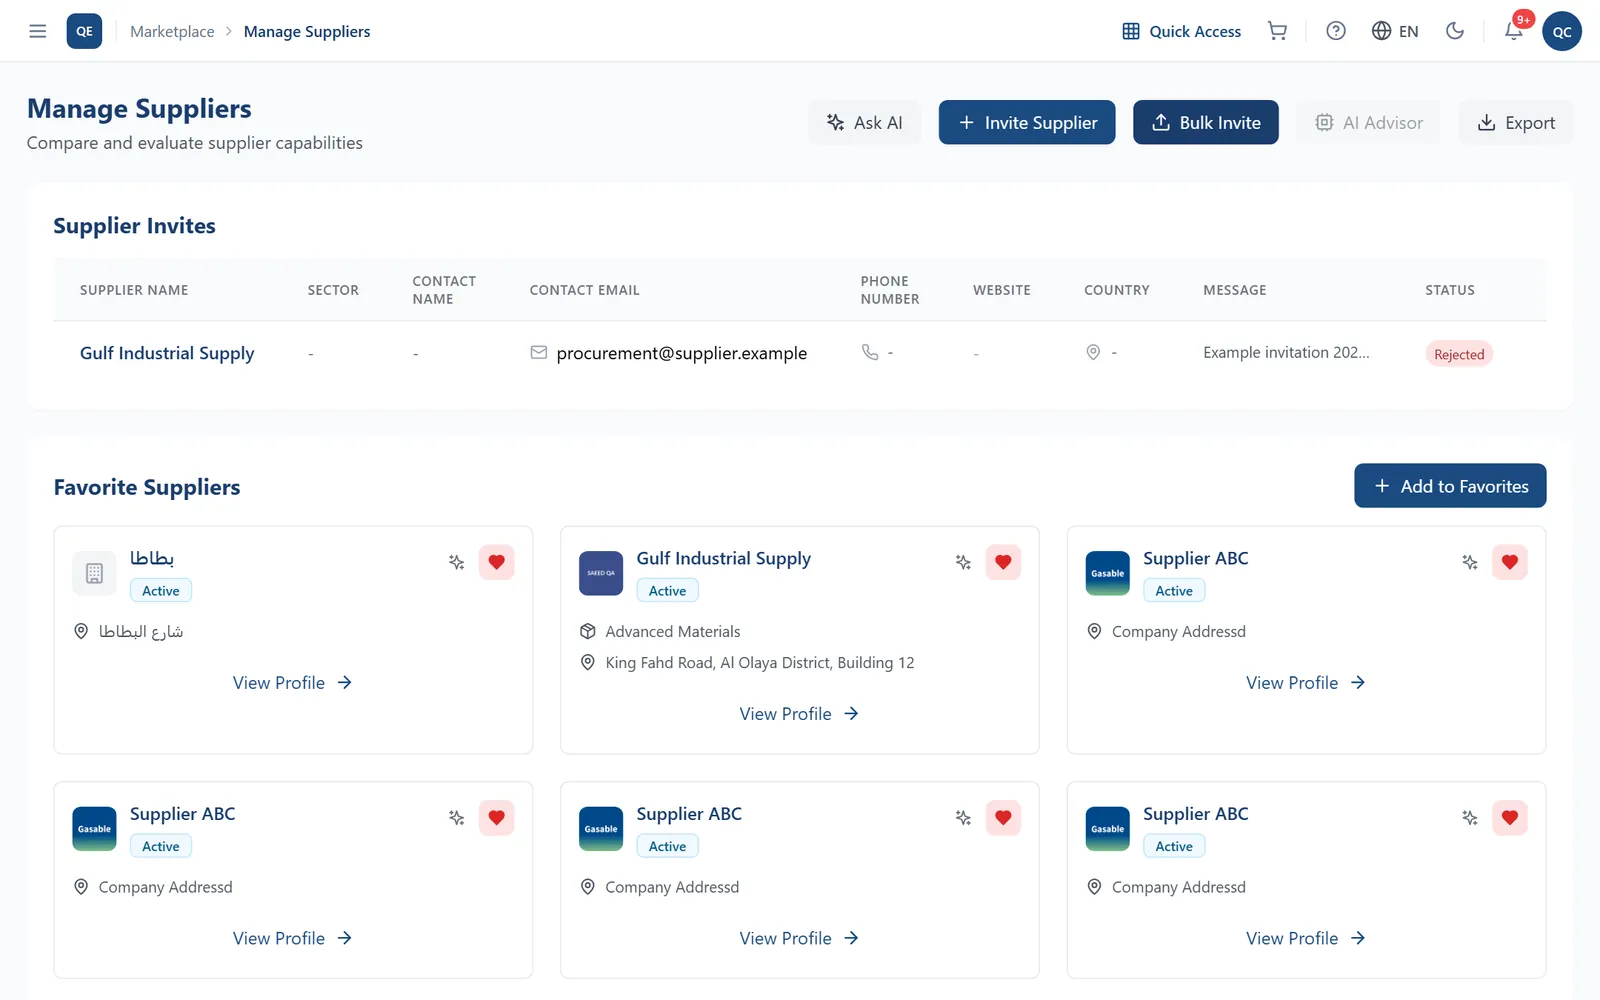Screen dimensions: 1600x1000
Task: Click the Ask AI button
Action: tap(864, 122)
